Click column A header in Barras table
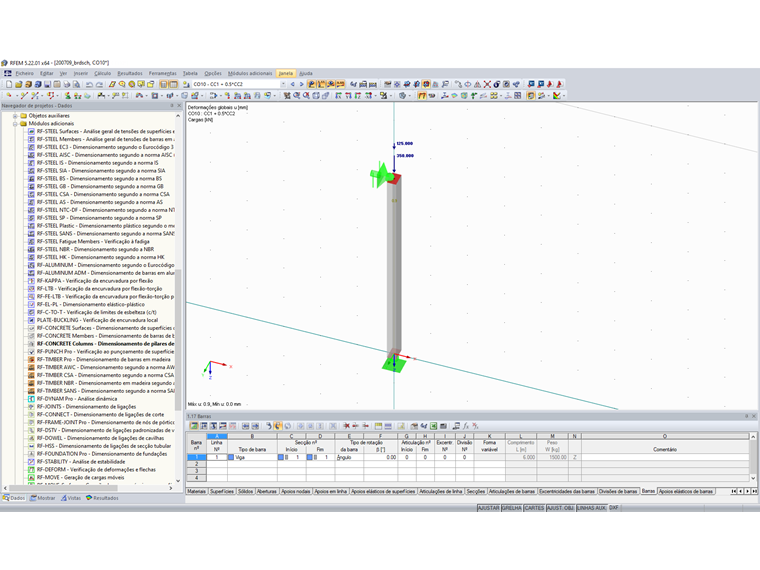The height and width of the screenshot is (570, 760). click(x=217, y=436)
